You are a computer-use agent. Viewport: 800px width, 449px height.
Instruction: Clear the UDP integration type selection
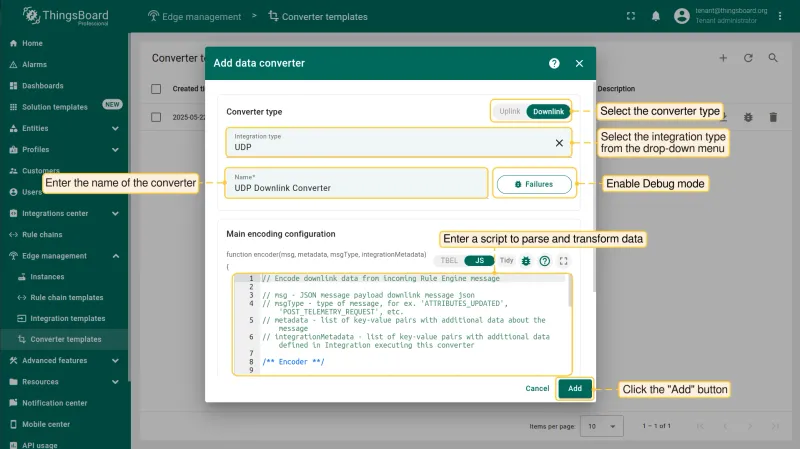[559, 143]
